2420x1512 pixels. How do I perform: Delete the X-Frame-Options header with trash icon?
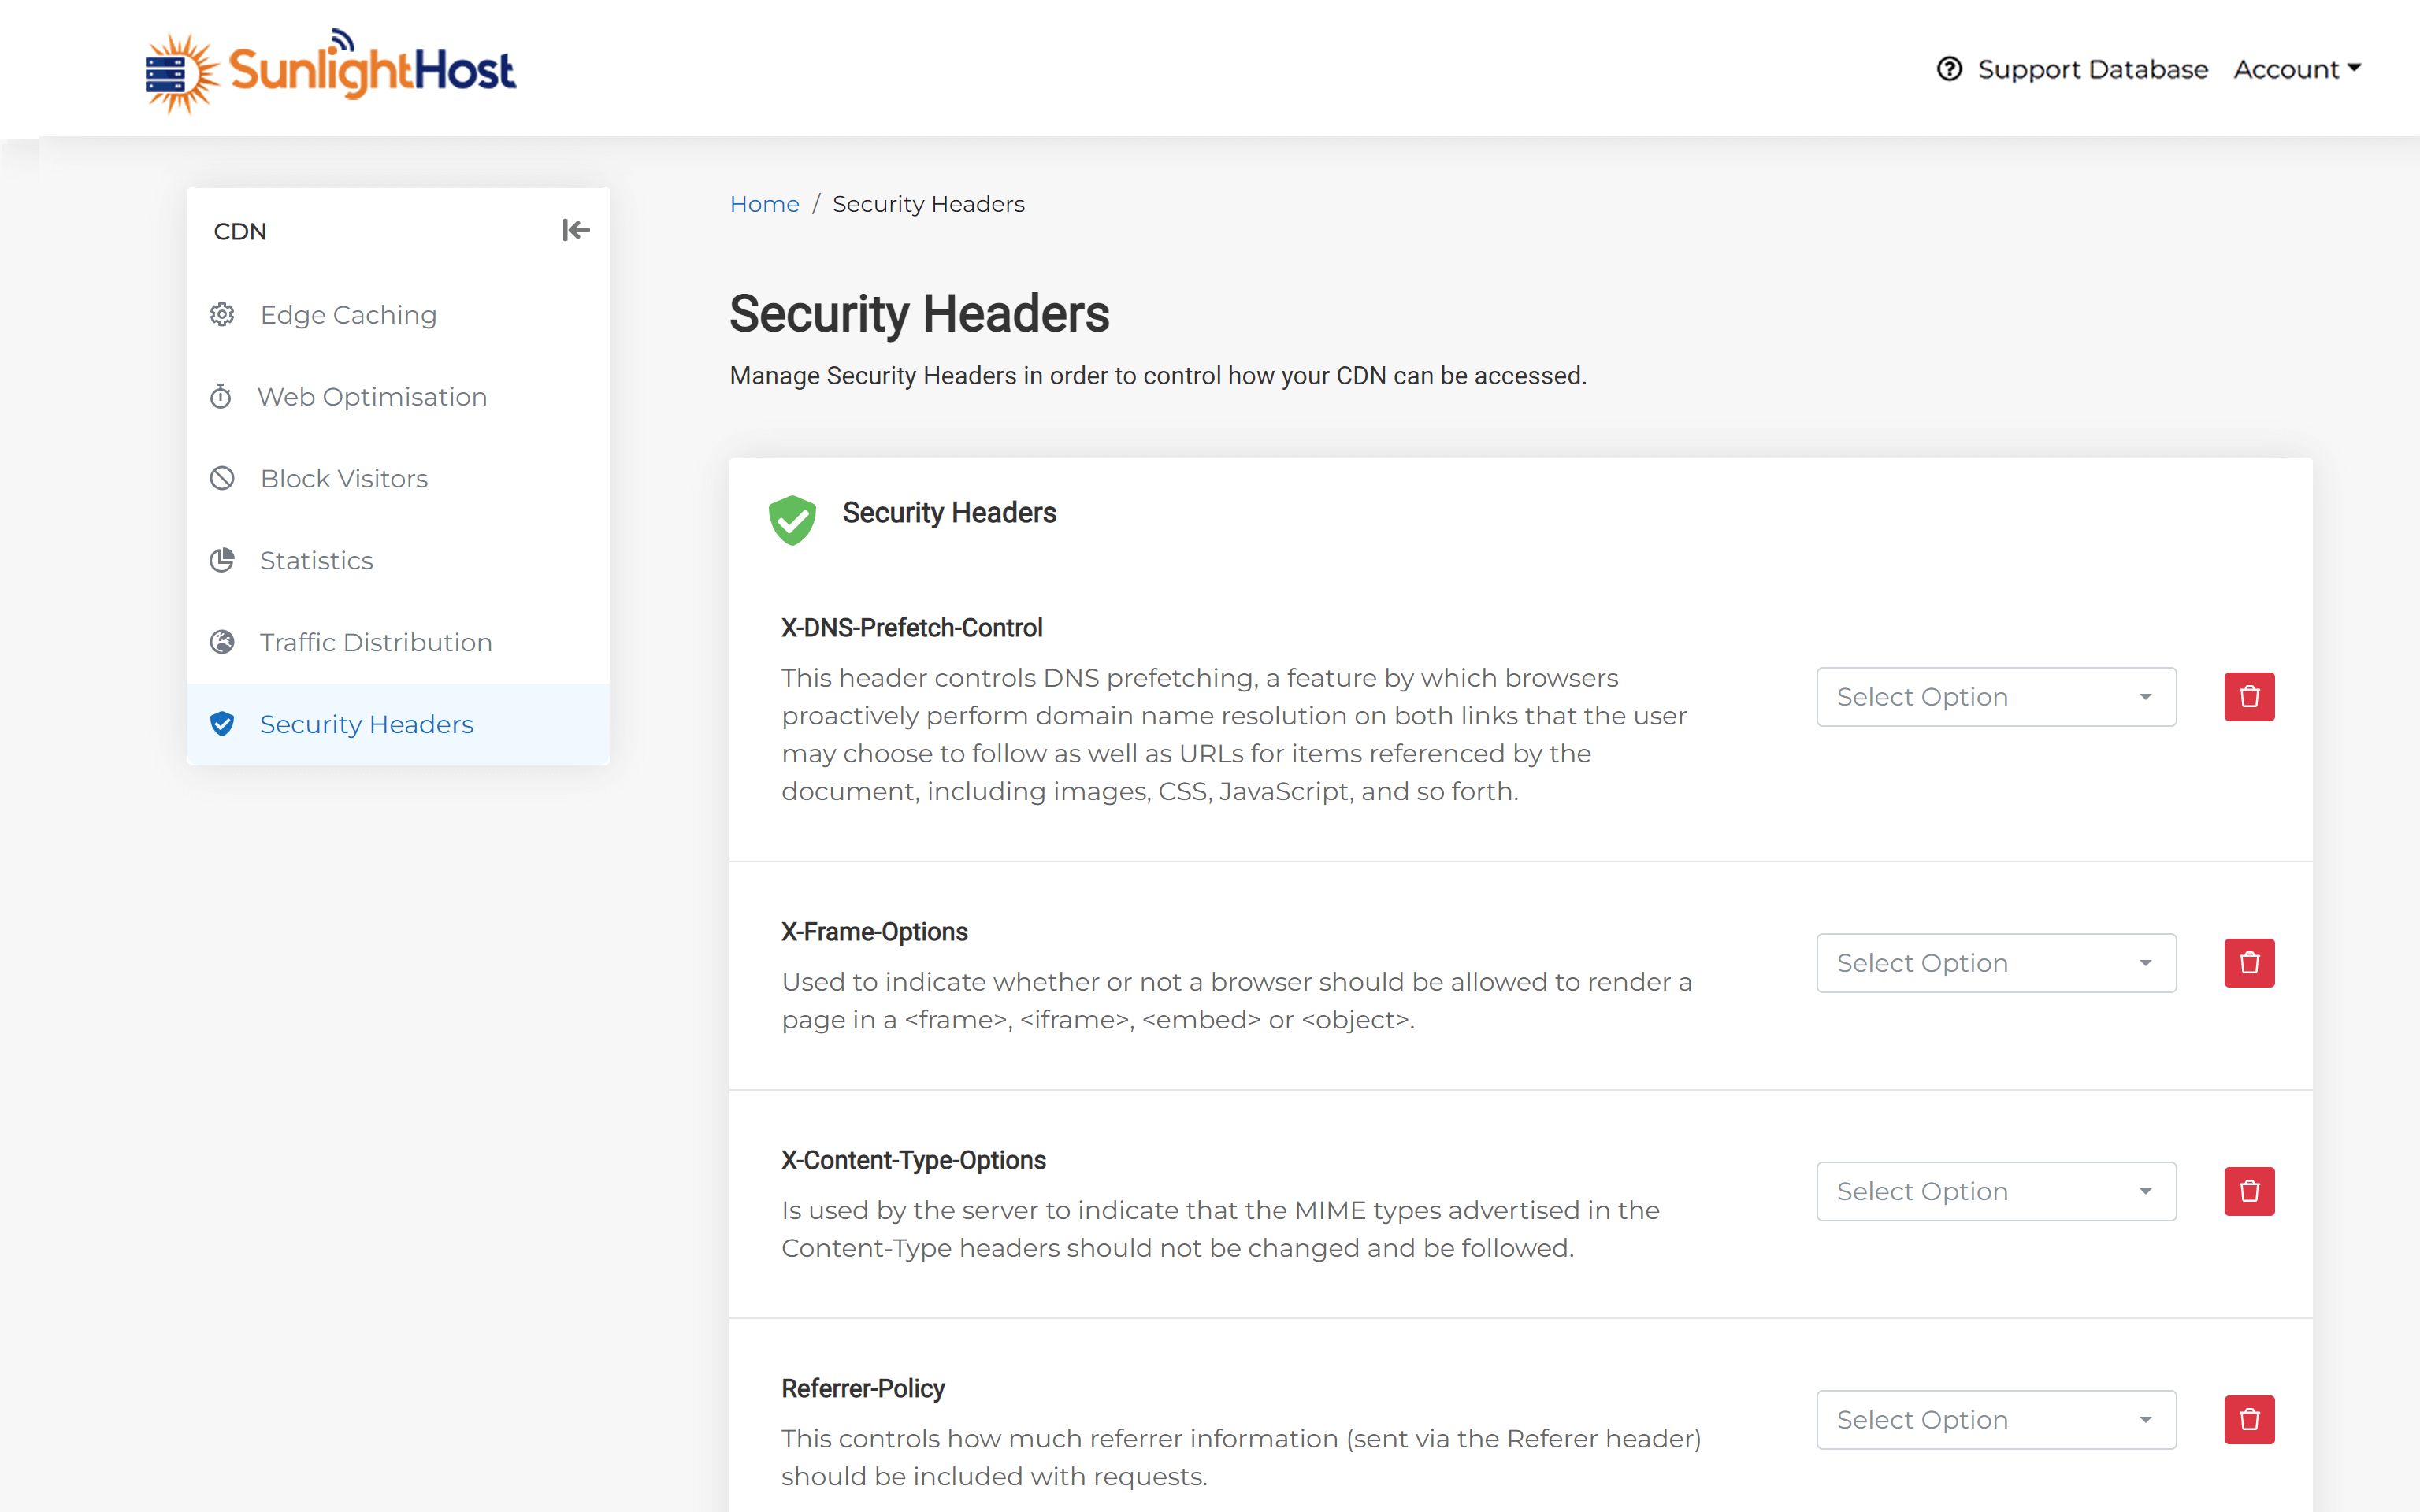click(2249, 963)
